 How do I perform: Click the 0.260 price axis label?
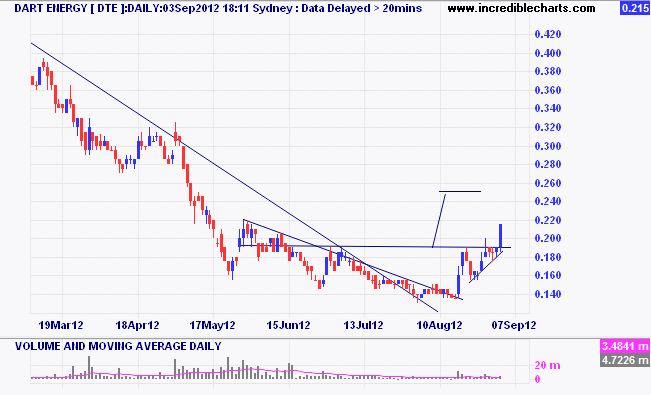[548, 183]
